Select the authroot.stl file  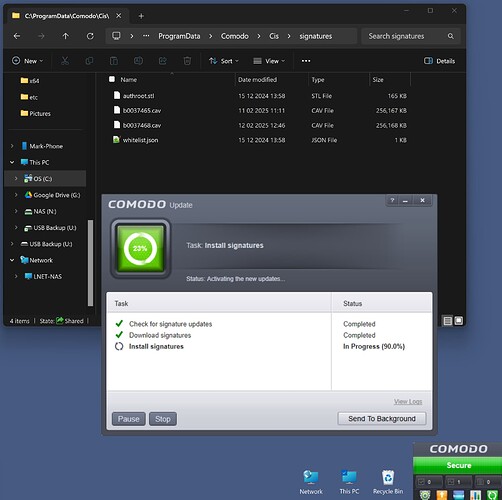click(x=138, y=96)
